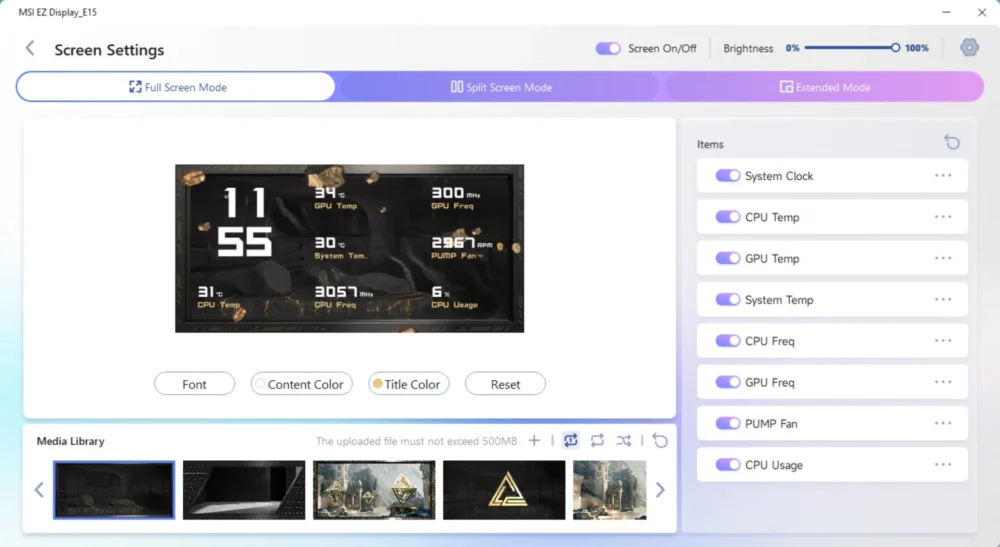Open the Content Color picker button
The width and height of the screenshot is (1000, 547).
click(x=302, y=384)
